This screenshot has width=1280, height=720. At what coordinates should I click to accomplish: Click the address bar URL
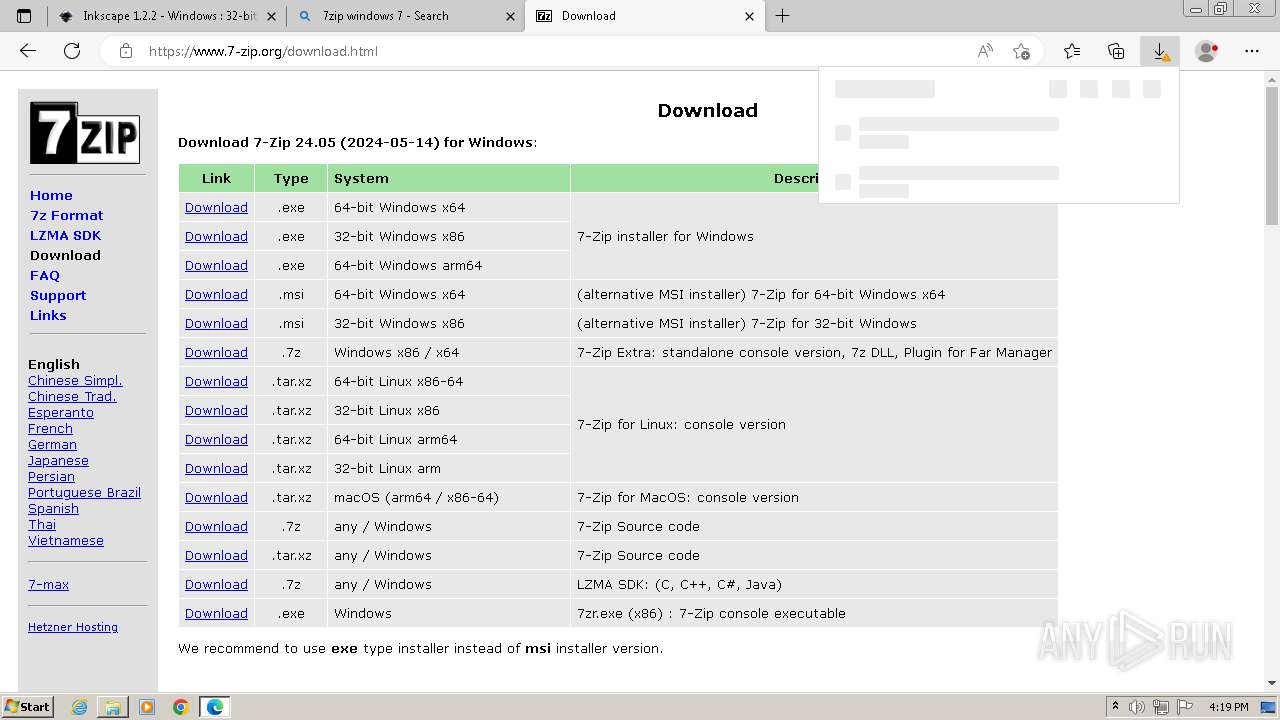click(x=263, y=51)
